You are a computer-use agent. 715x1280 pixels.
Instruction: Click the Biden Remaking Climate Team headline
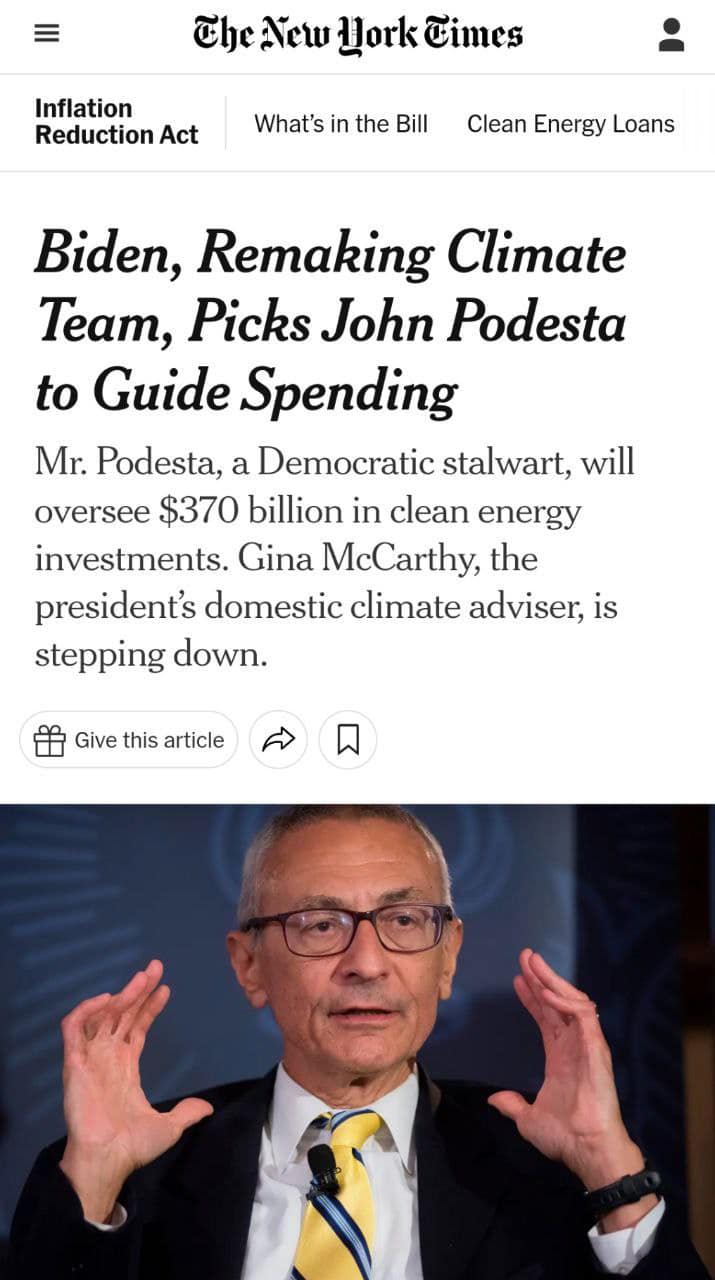click(330, 253)
